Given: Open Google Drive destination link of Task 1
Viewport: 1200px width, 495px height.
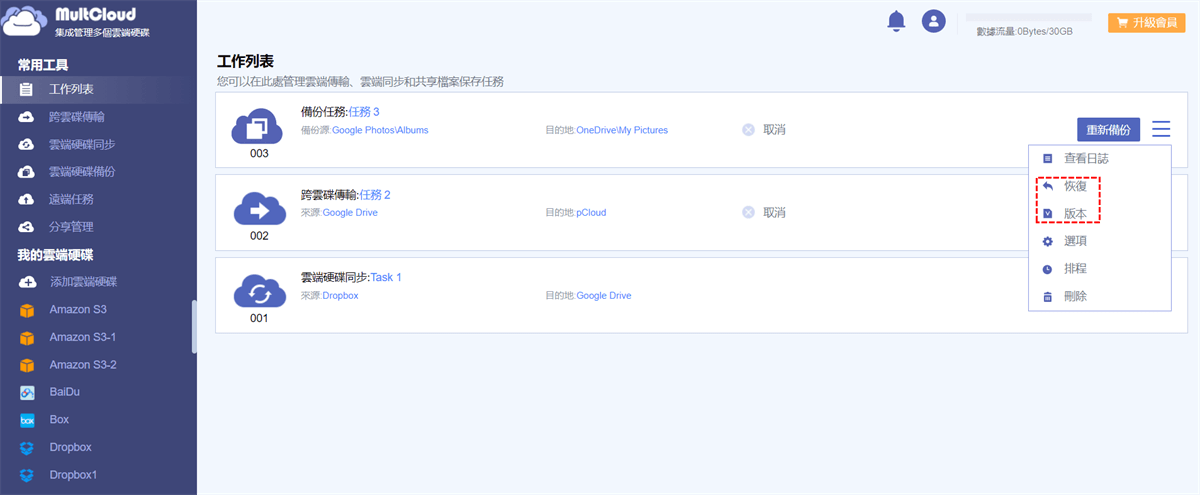Looking at the screenshot, I should tap(604, 296).
